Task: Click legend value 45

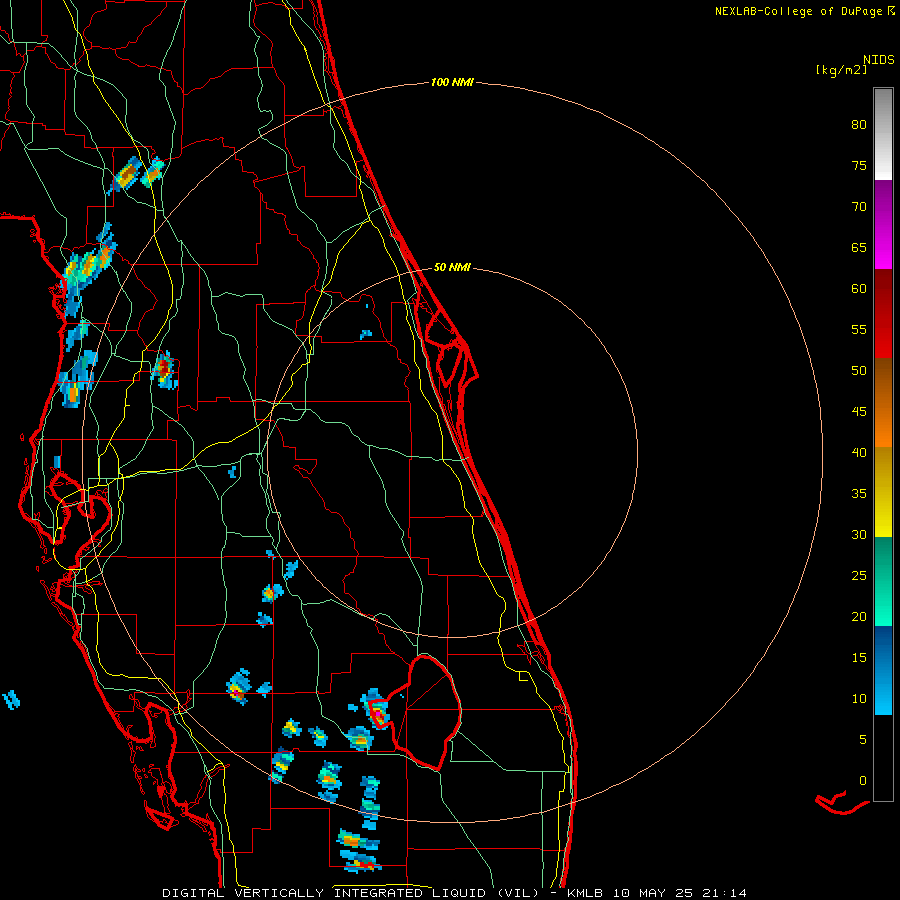Action: pyautogui.click(x=859, y=412)
